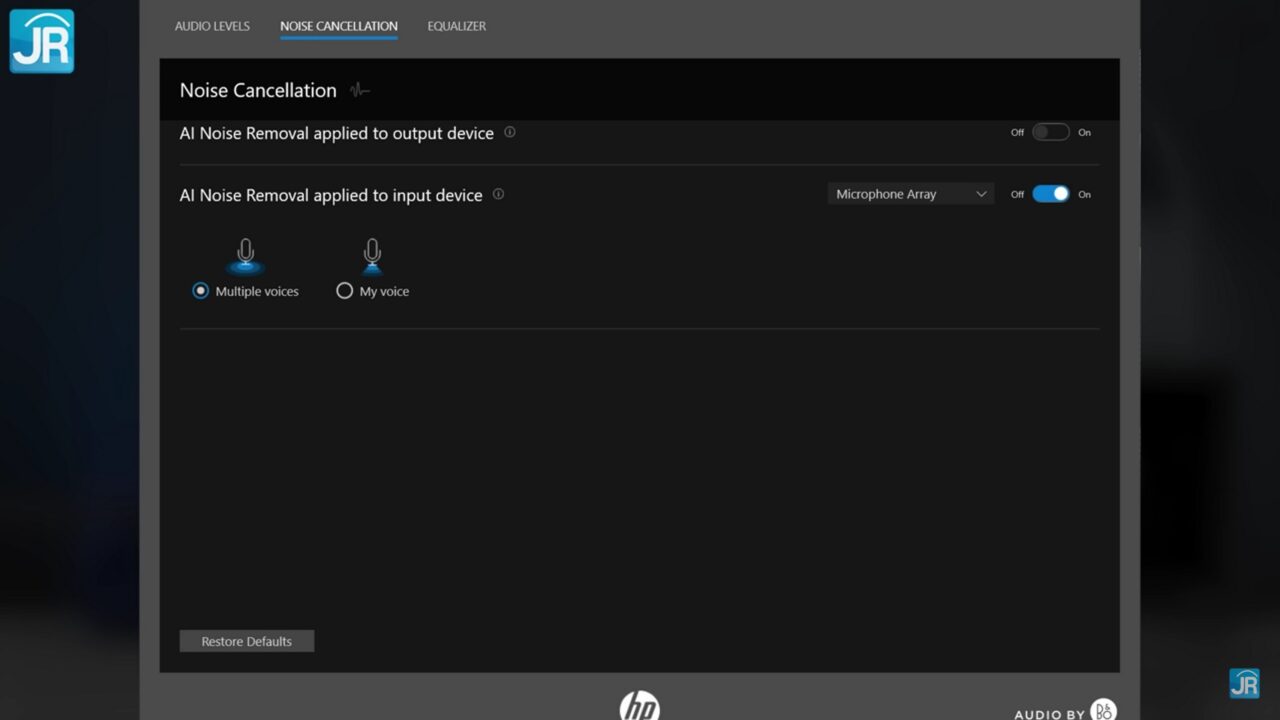Click the "On" label of input device toggle

(x=1084, y=195)
